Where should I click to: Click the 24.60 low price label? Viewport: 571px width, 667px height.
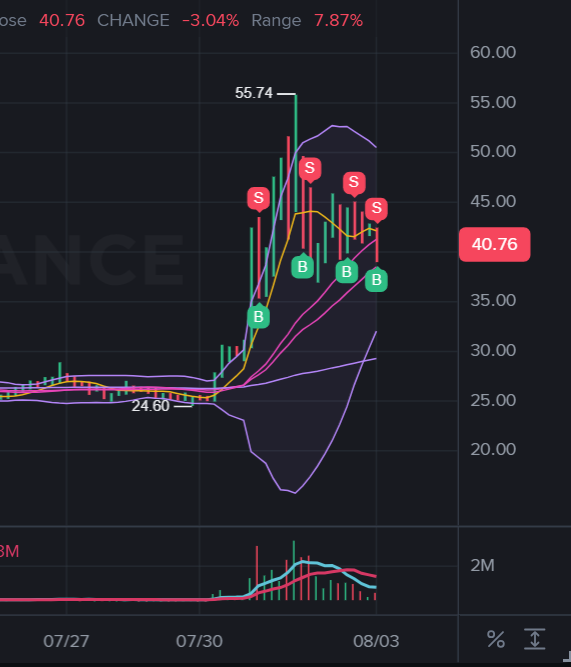(x=151, y=406)
